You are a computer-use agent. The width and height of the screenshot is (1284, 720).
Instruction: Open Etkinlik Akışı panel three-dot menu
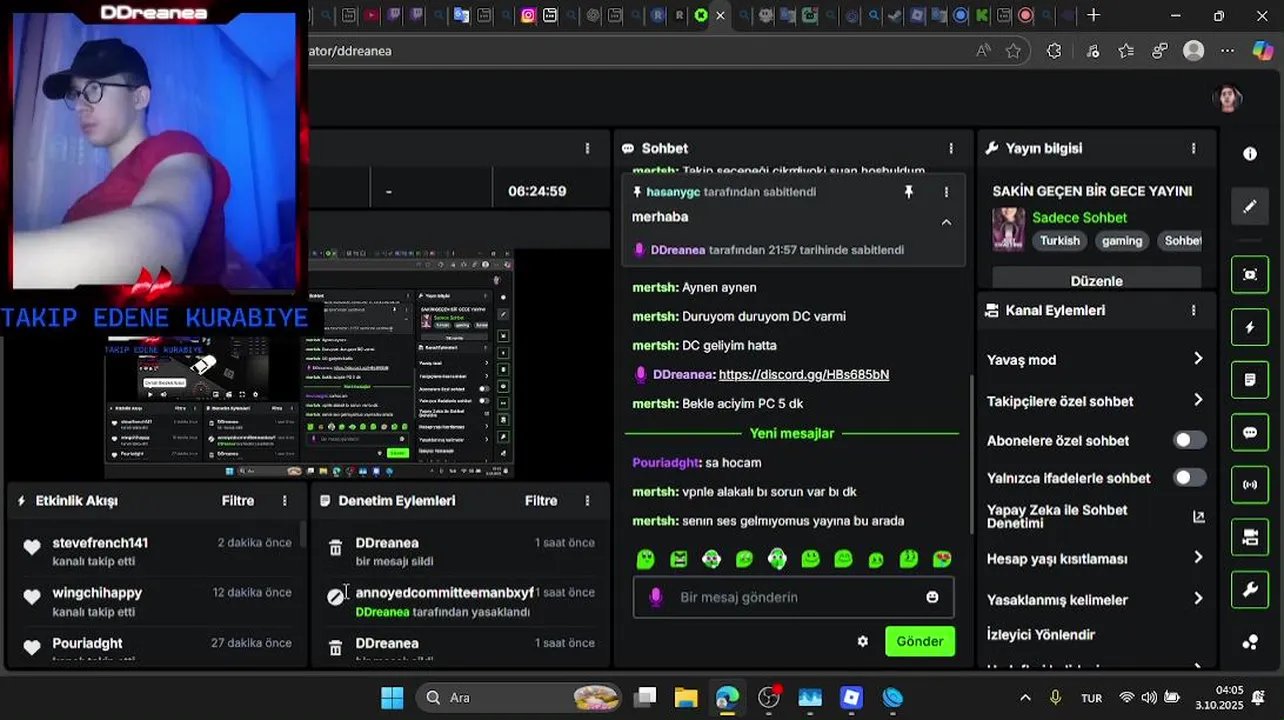point(285,501)
